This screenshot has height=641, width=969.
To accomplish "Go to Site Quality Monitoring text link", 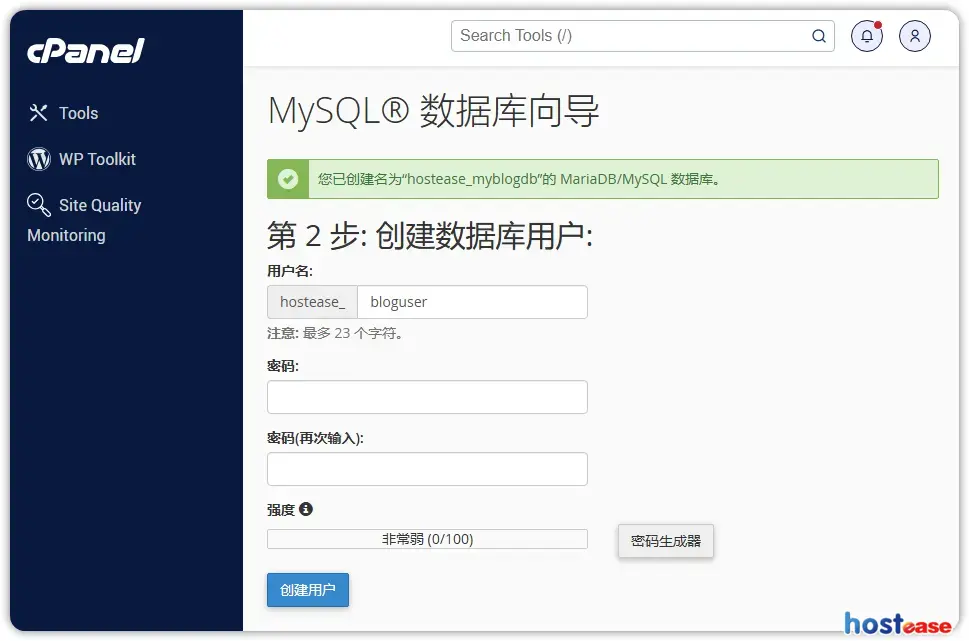I will click(99, 206).
